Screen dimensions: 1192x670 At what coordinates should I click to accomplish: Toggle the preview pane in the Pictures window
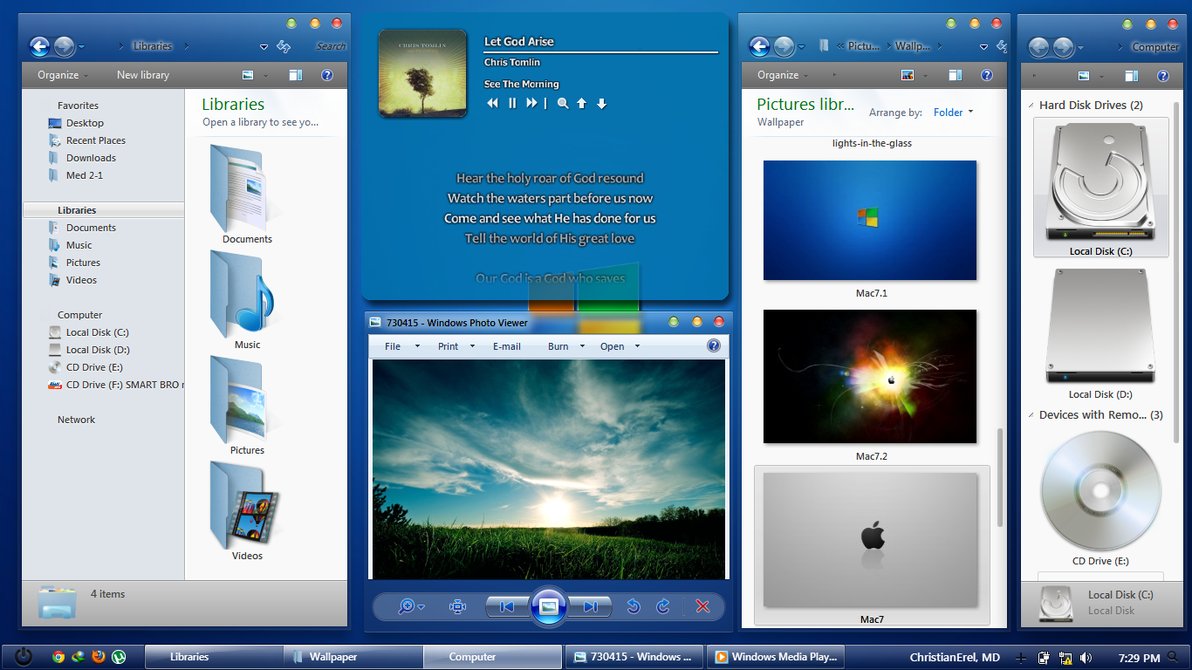pyautogui.click(x=956, y=75)
